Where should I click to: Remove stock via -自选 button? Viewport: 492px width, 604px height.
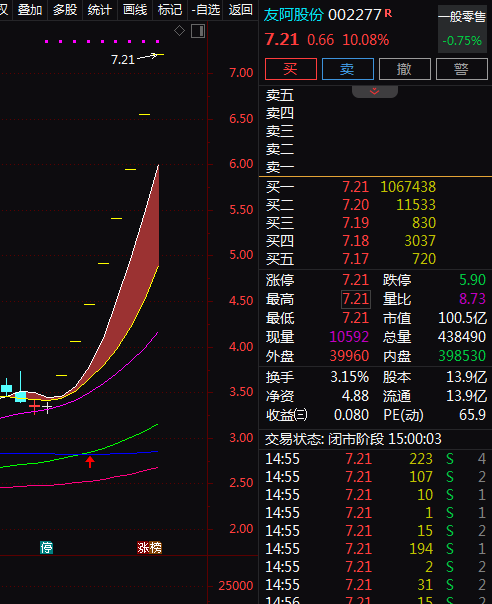(206, 10)
